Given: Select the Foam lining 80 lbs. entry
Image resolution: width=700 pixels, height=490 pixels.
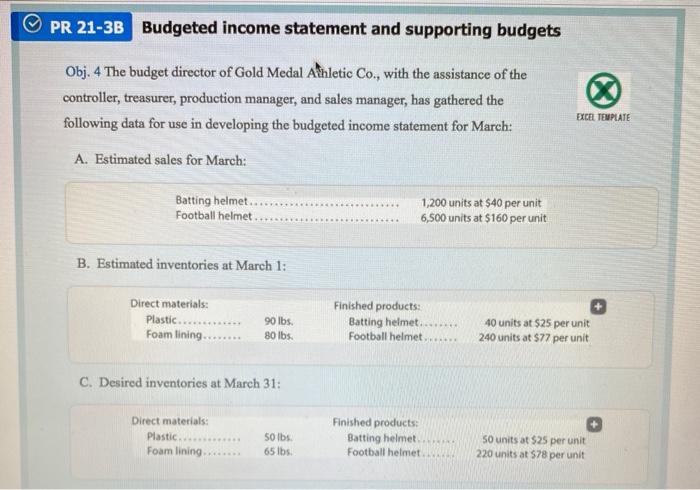Looking at the screenshot, I should click(x=220, y=335).
